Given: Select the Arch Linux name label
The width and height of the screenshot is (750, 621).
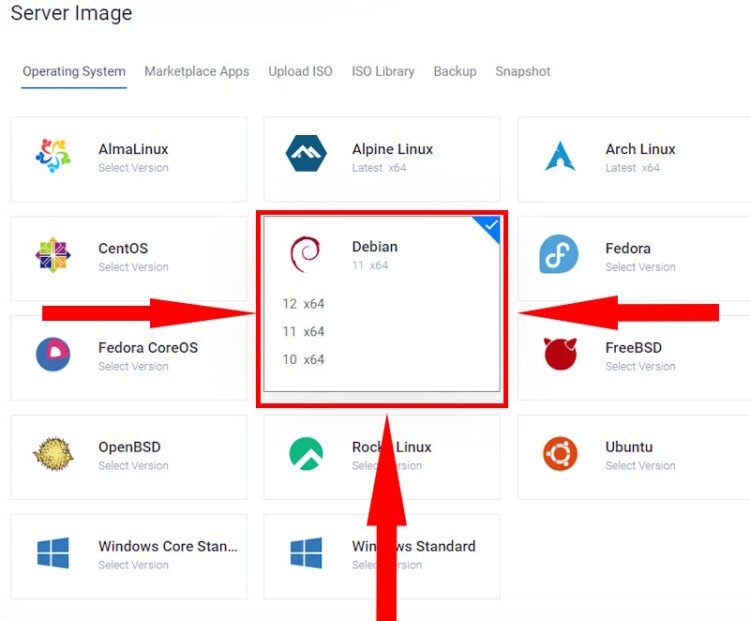Looking at the screenshot, I should point(640,149).
